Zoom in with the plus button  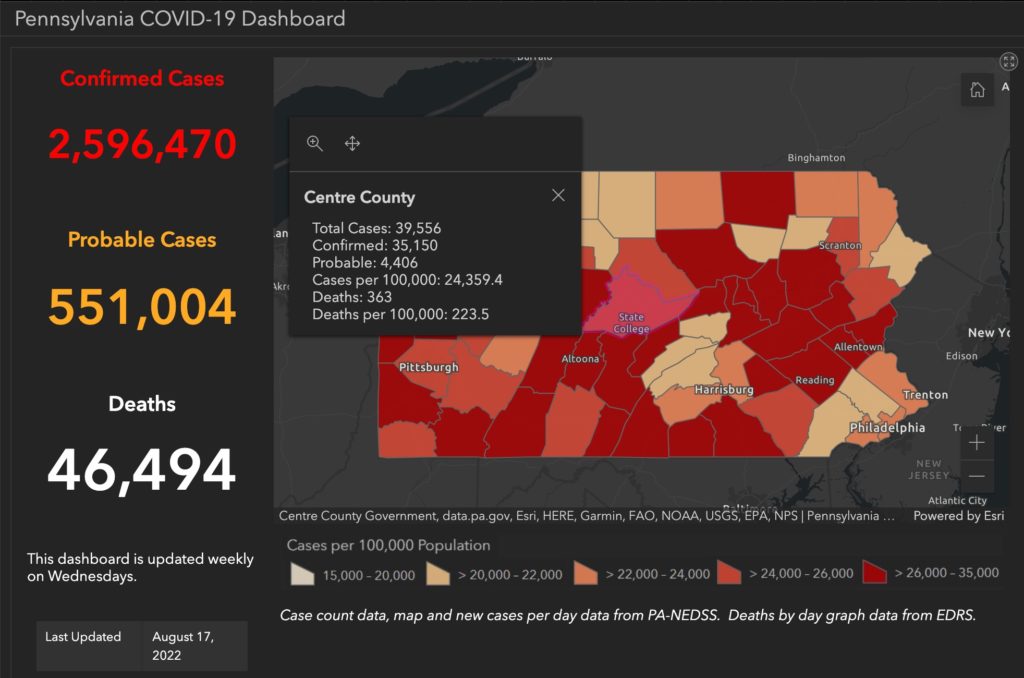977,443
